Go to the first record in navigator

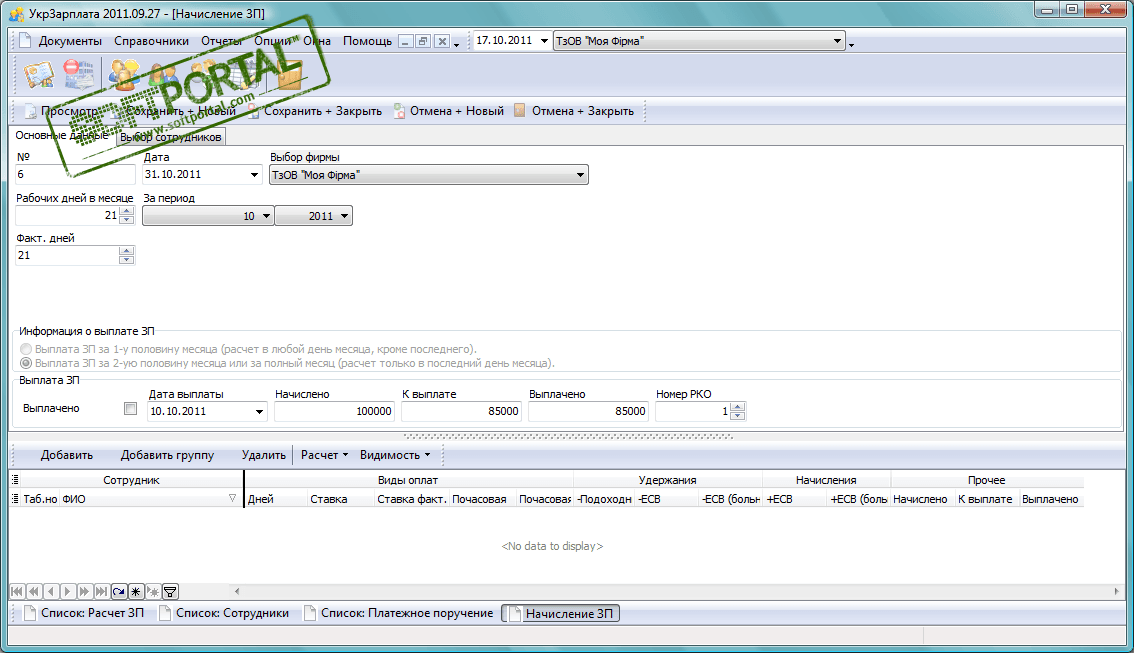pos(17,592)
